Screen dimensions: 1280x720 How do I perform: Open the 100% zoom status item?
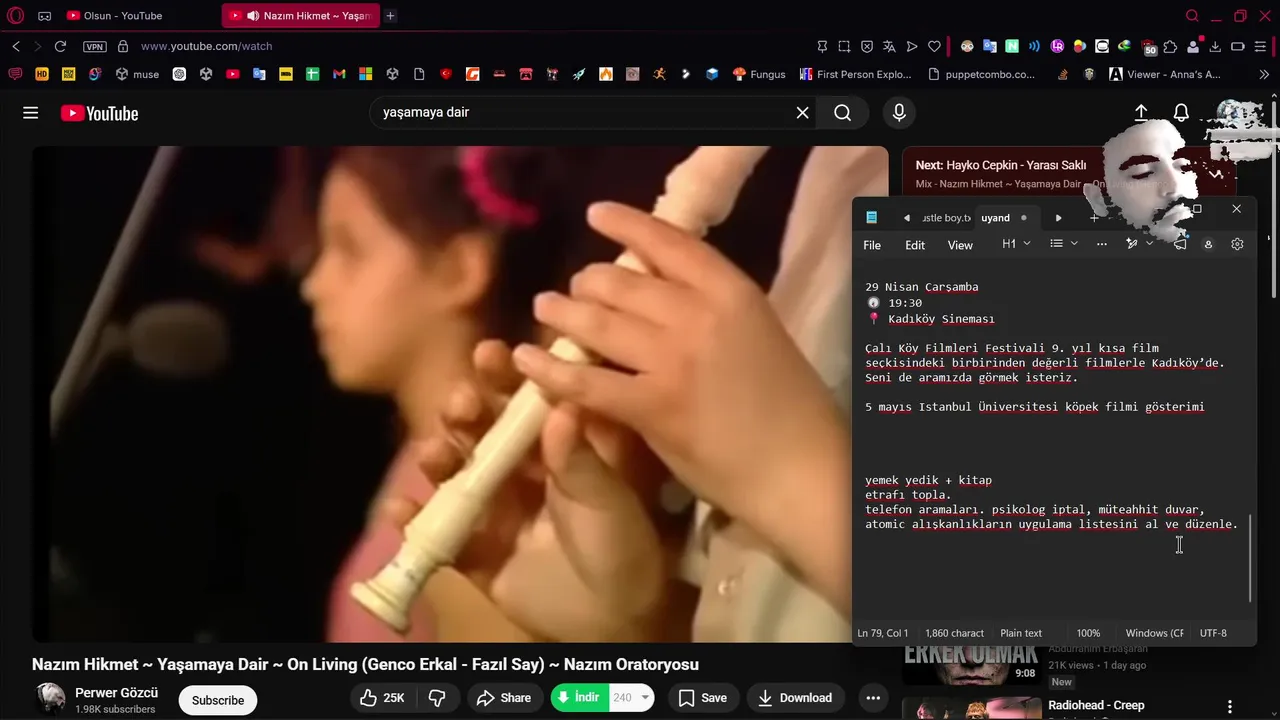point(1088,633)
